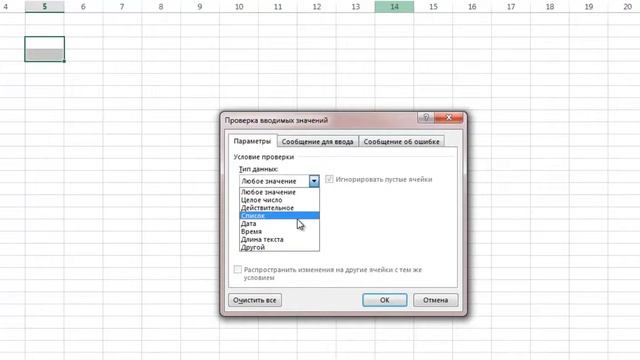This screenshot has height=360, width=640.
Task: Select column header 6
Action: click(x=83, y=7)
